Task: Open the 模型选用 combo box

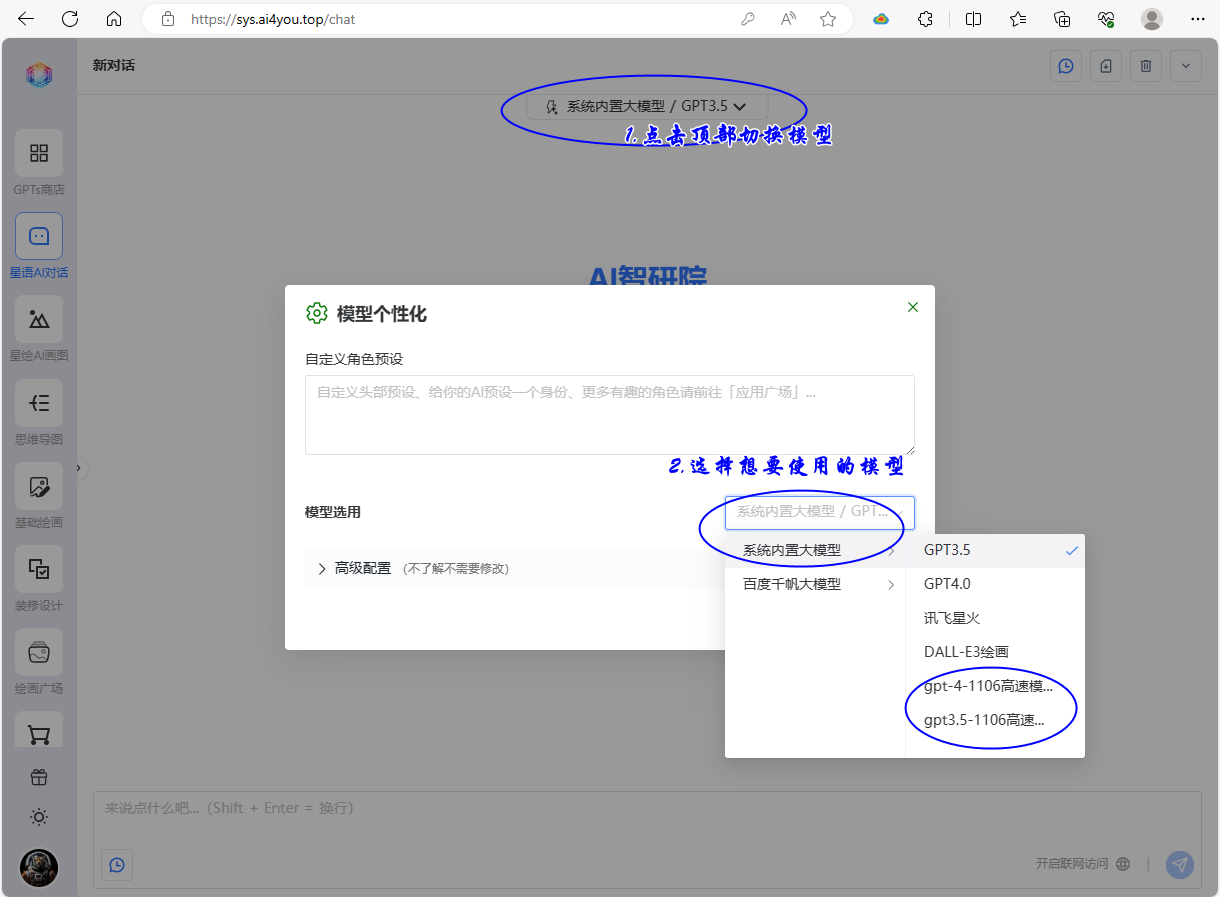Action: [820, 512]
